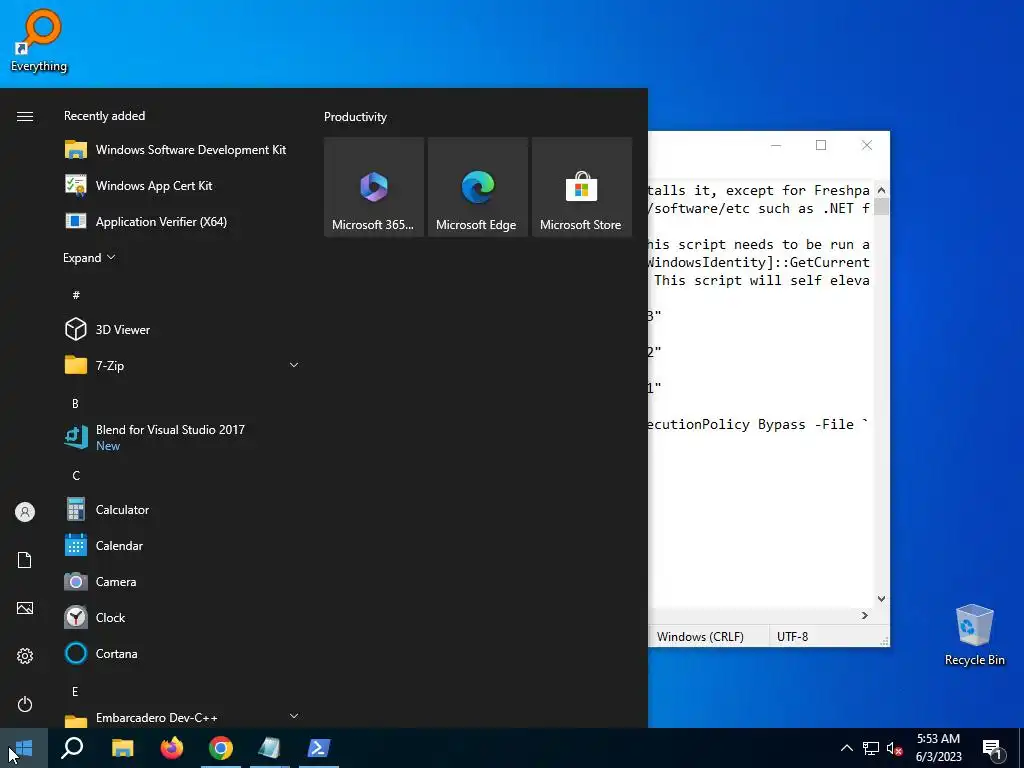
Task: Launch the Camera app
Action: [182, 581]
